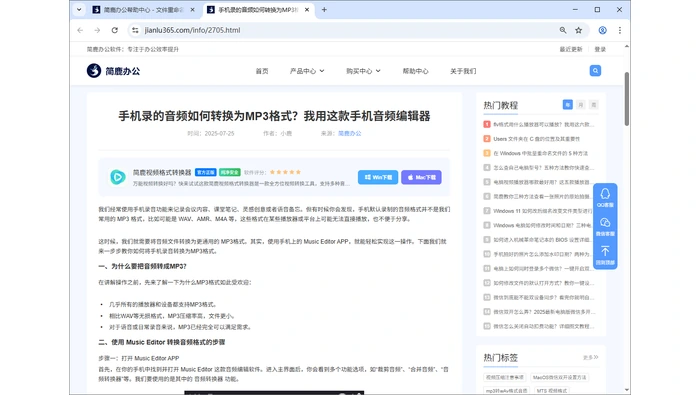Open a new tab with plus button
Viewport: 700px width, 395px height.
point(324,9)
